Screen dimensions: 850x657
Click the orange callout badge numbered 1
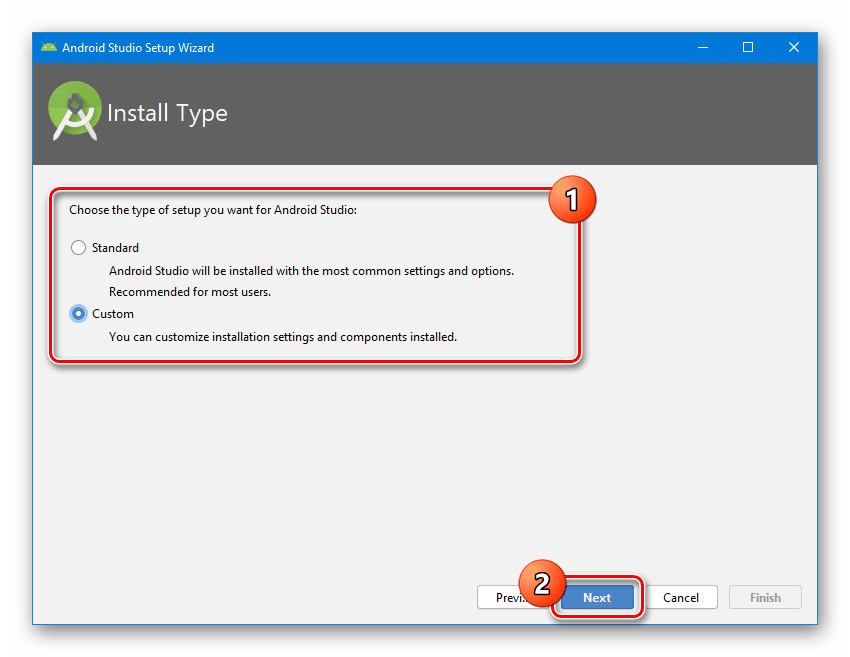572,199
